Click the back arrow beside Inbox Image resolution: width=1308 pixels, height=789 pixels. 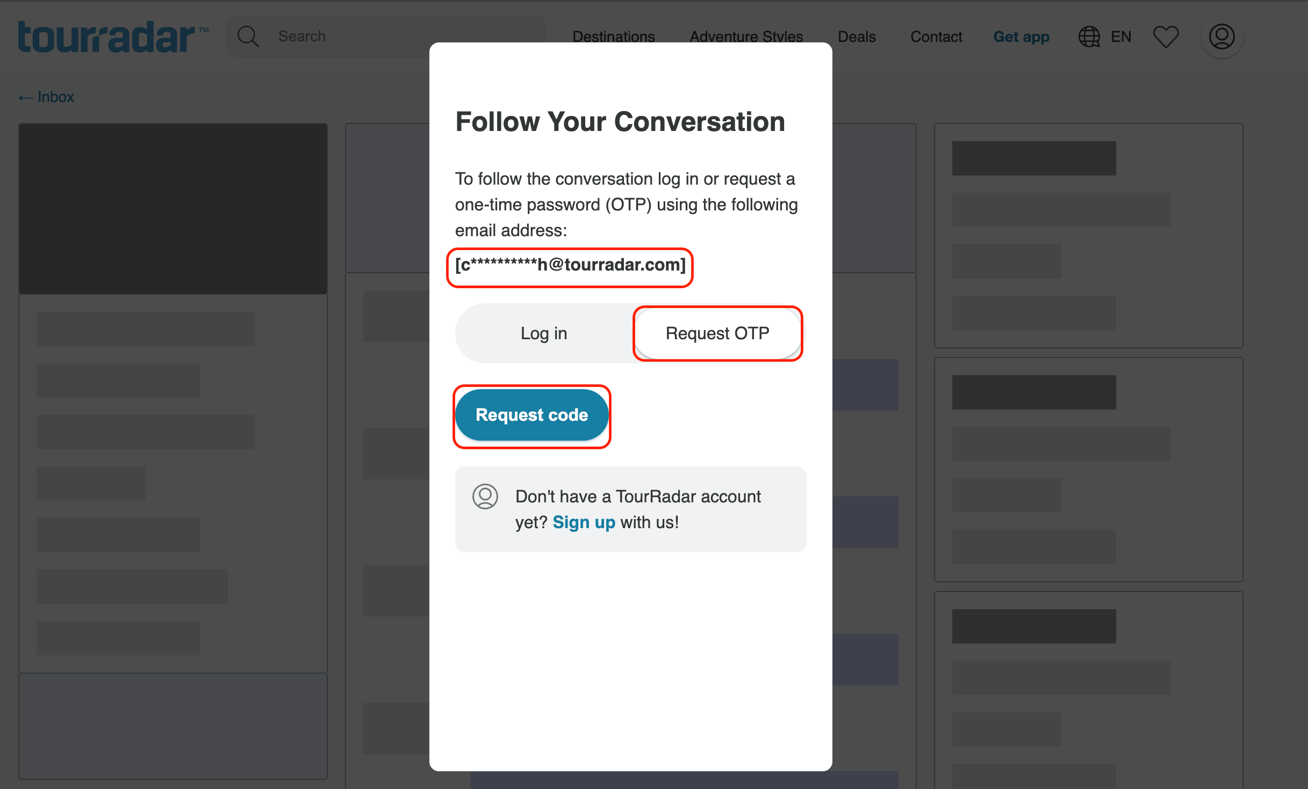pos(23,96)
